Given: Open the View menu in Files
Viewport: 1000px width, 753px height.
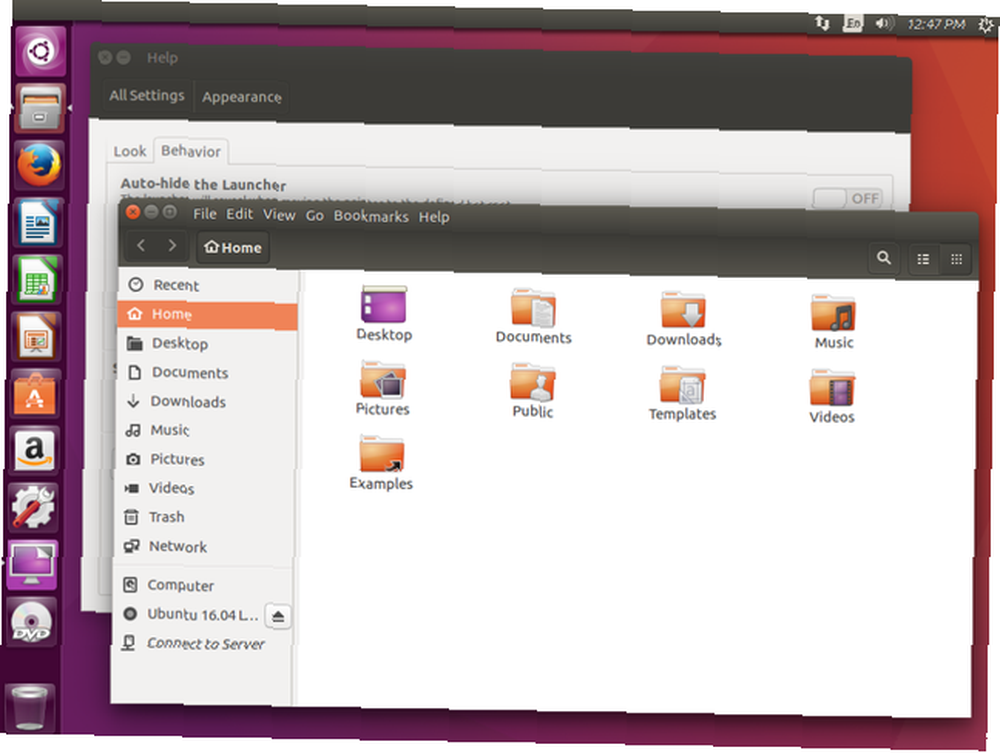Looking at the screenshot, I should [279, 215].
